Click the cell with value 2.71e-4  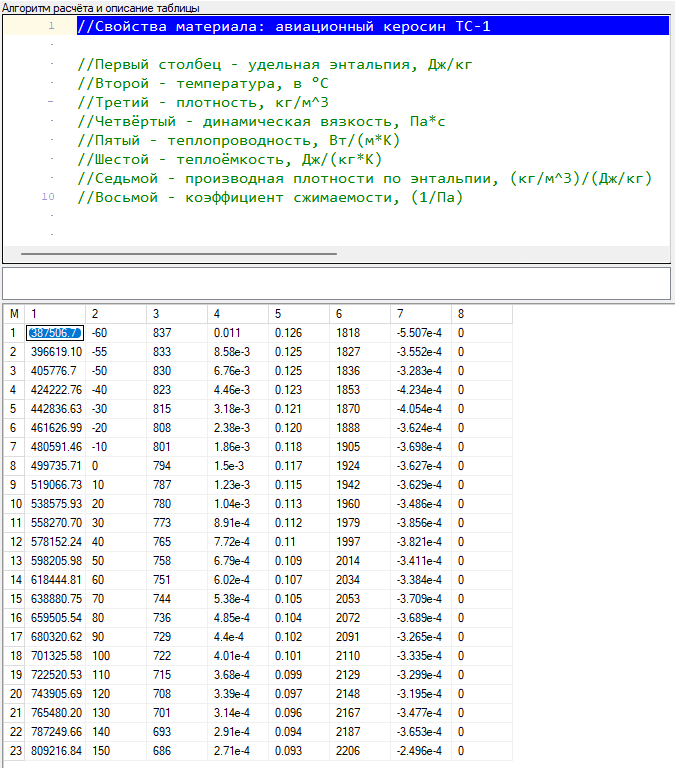[x=237, y=750]
